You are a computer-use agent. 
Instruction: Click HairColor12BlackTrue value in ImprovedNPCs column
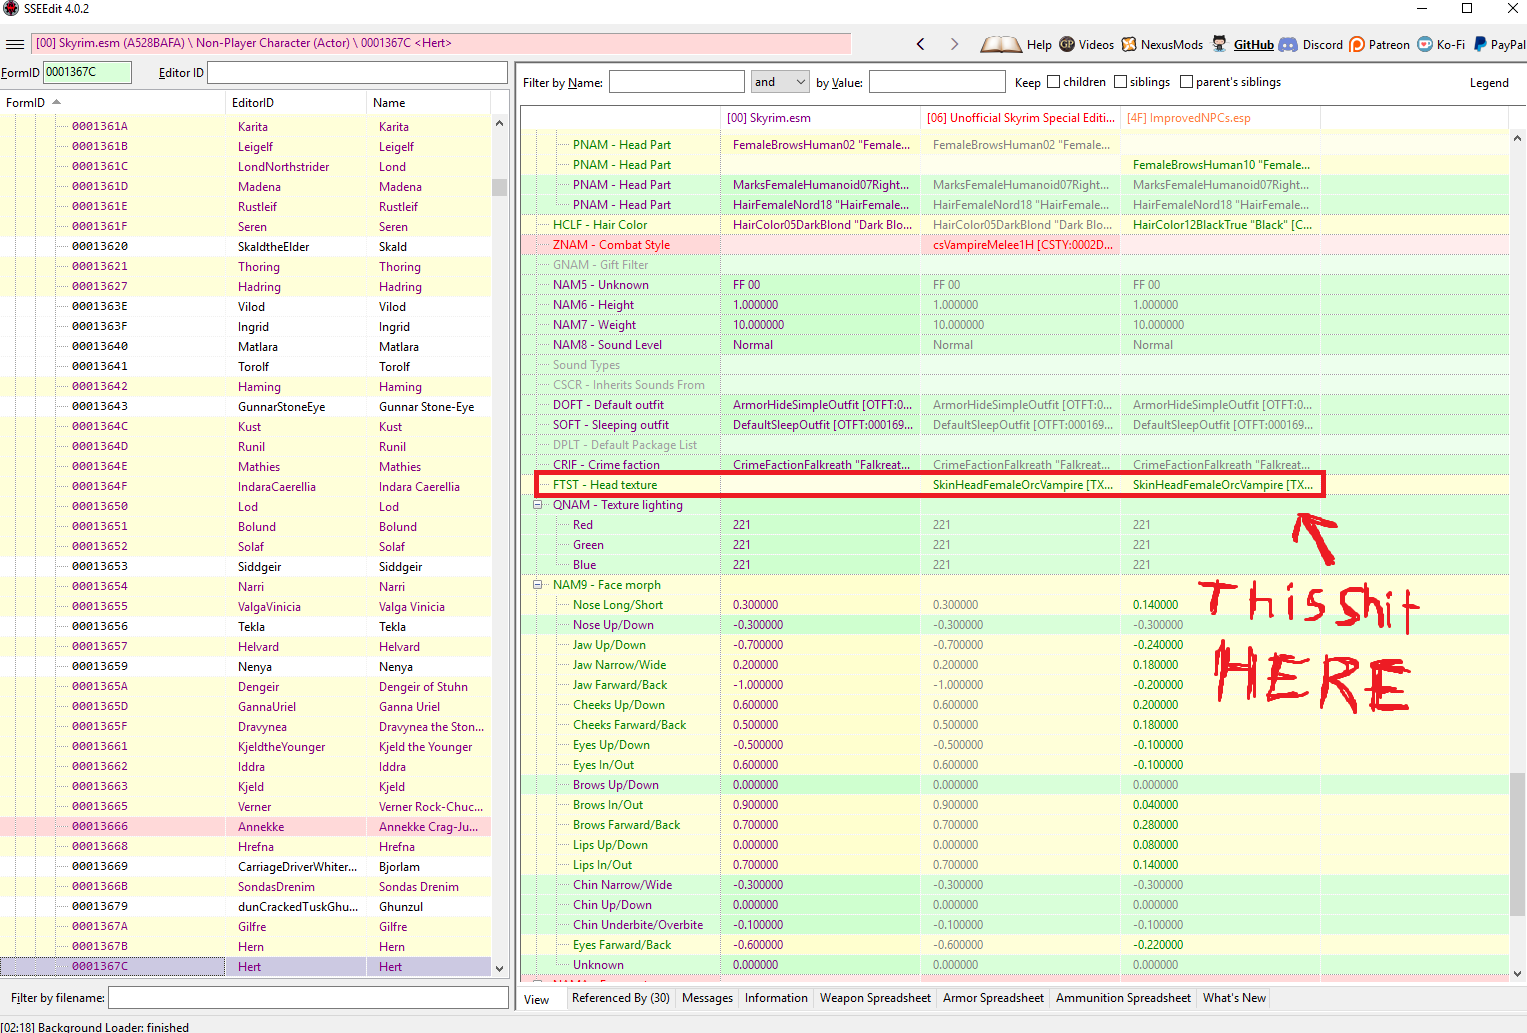(x=1220, y=225)
